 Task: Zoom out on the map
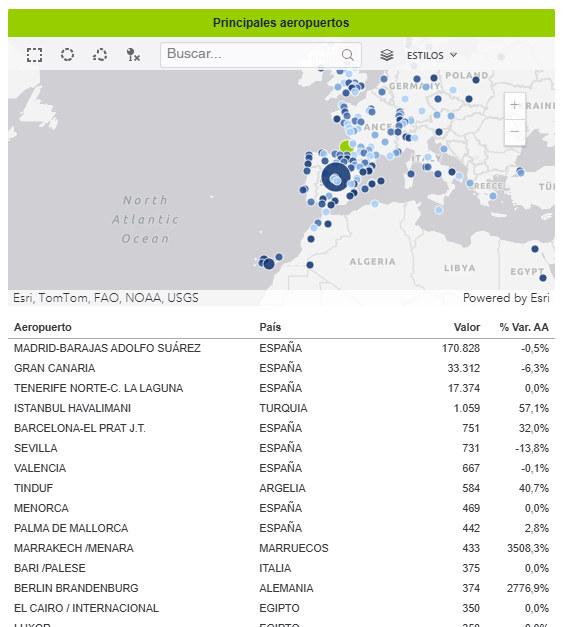coord(515,132)
